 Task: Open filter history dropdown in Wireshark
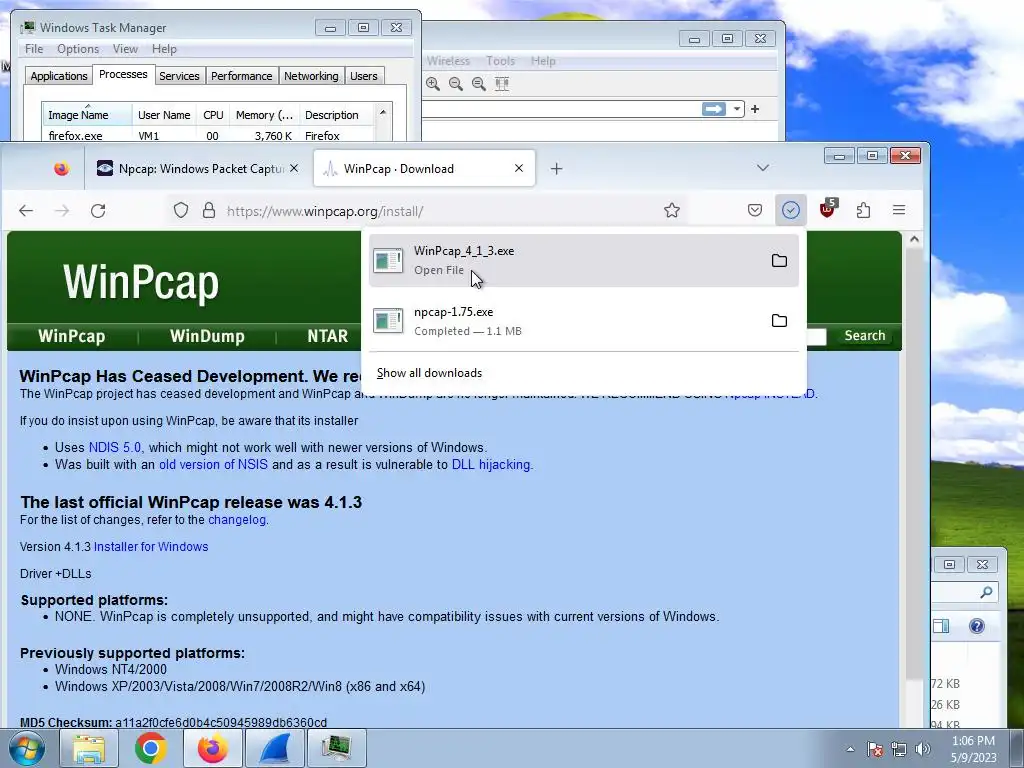pos(737,109)
